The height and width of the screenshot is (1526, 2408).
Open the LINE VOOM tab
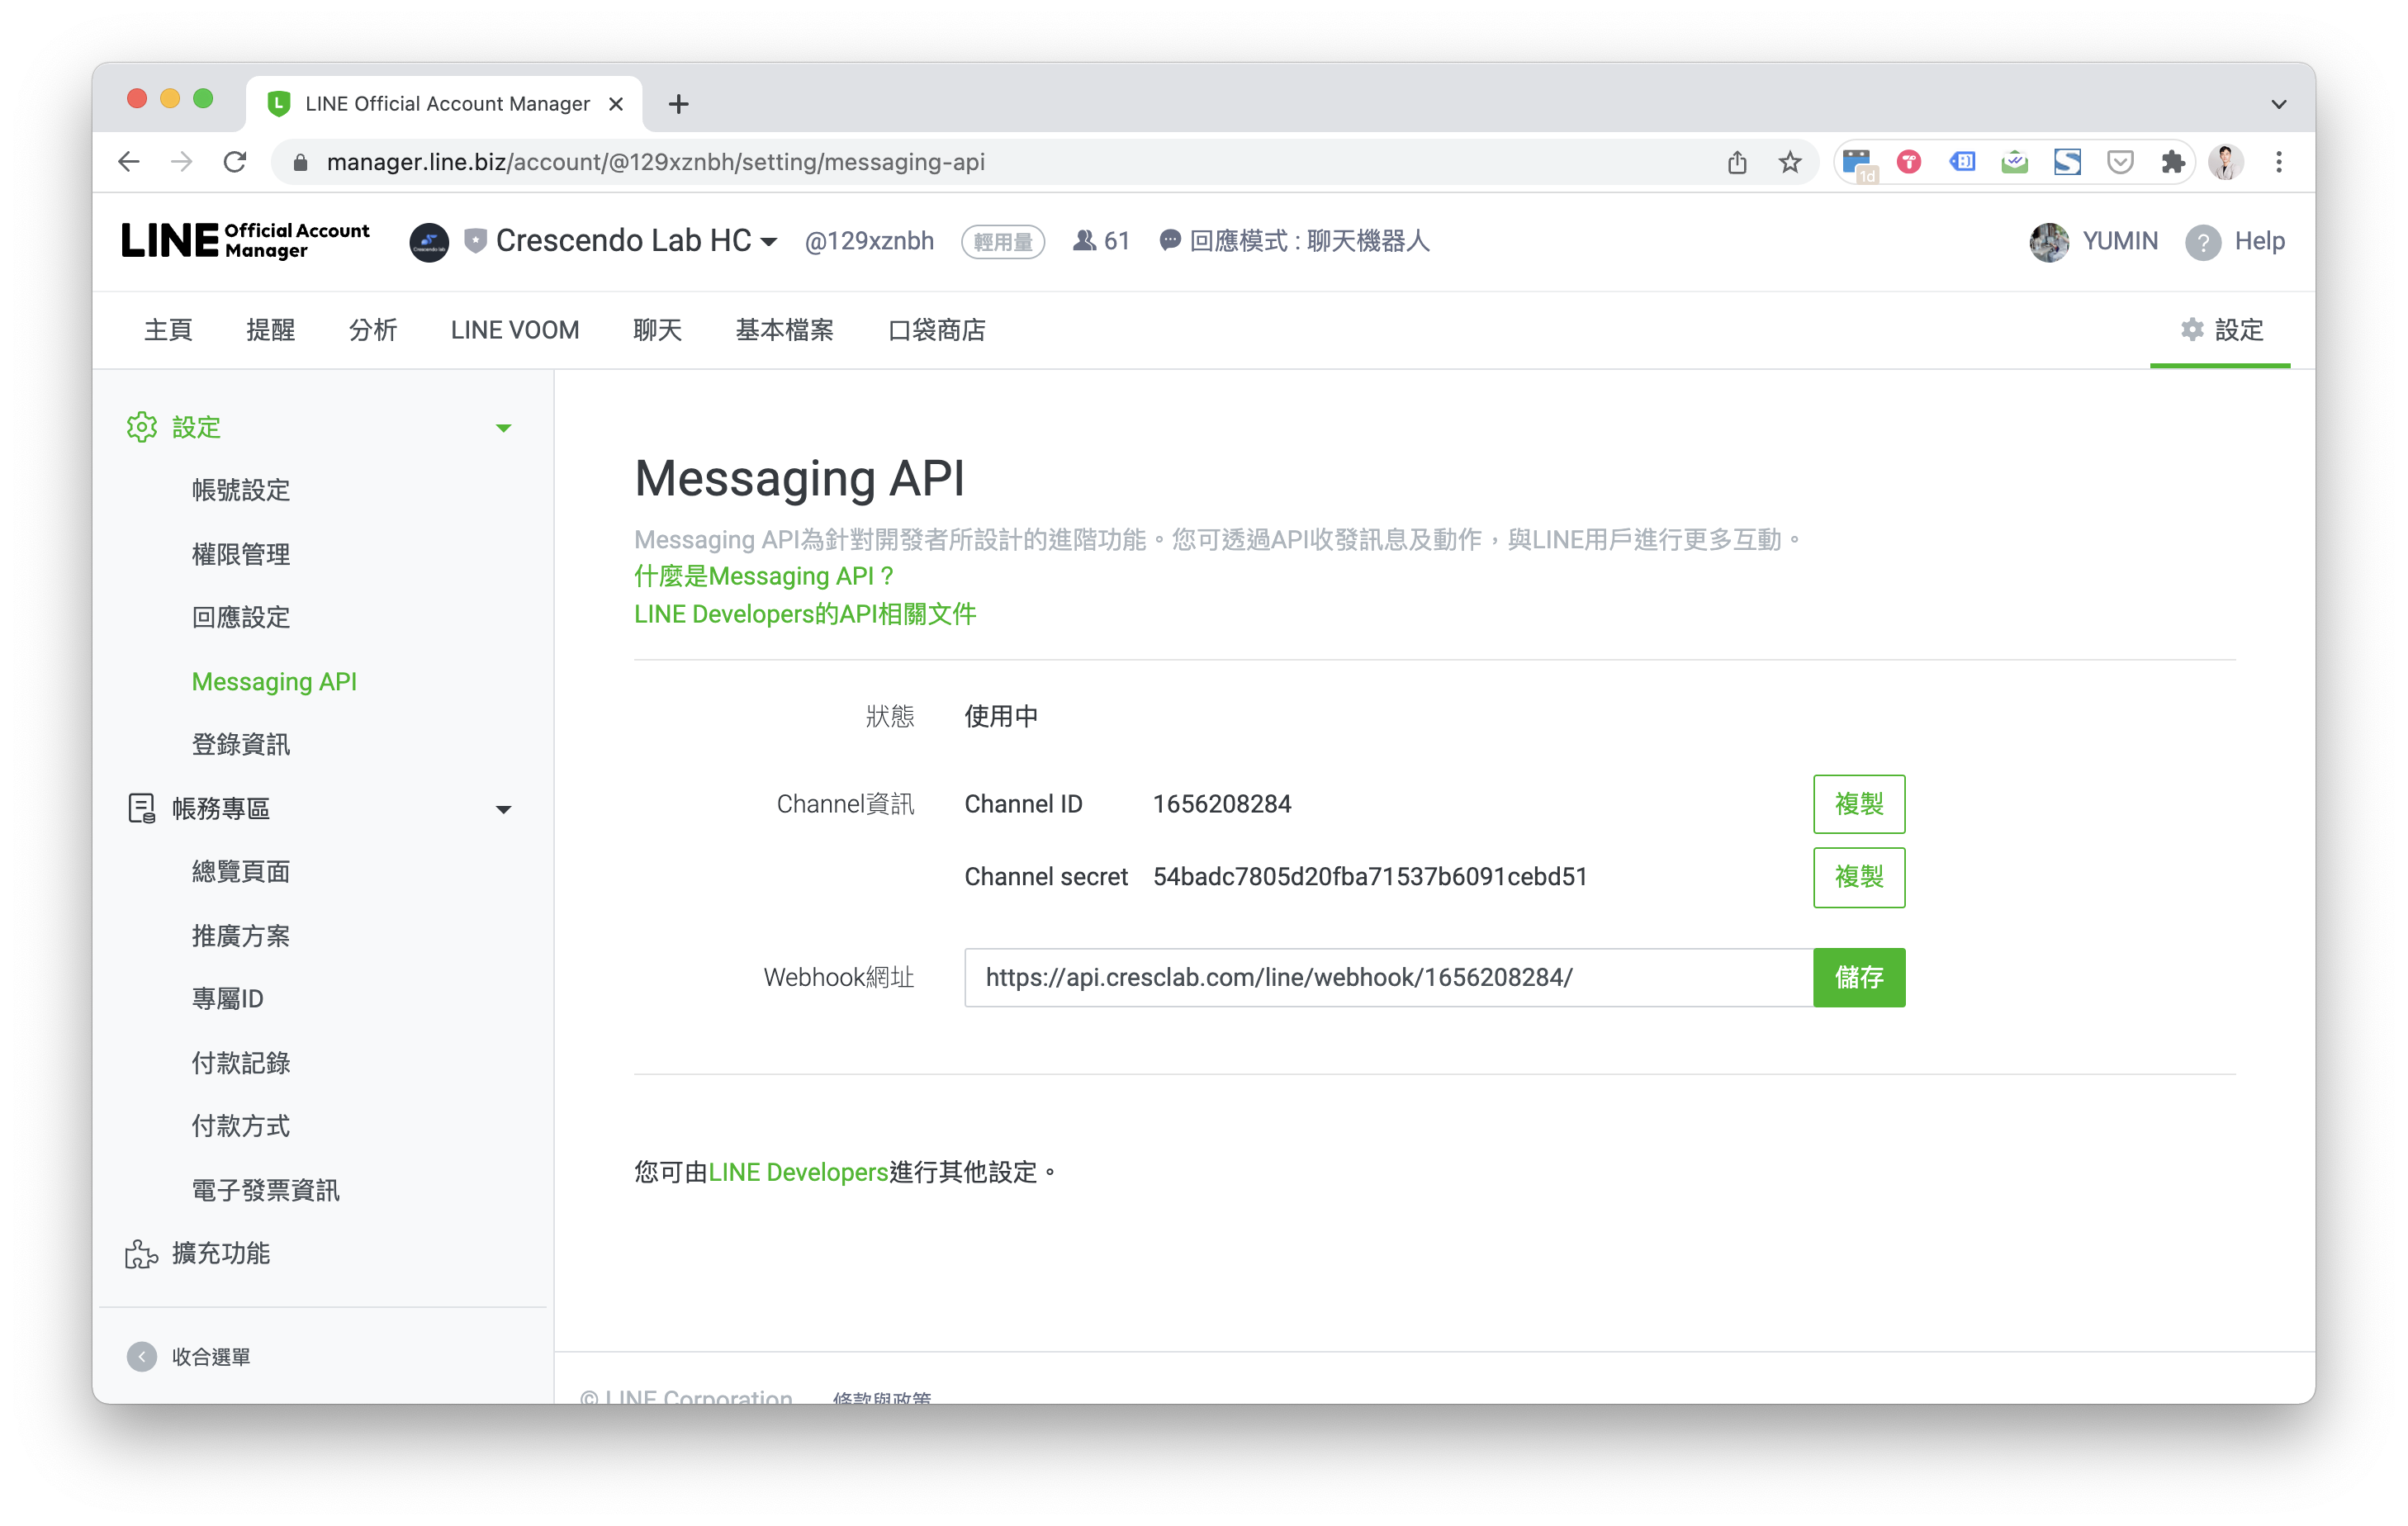[x=514, y=330]
